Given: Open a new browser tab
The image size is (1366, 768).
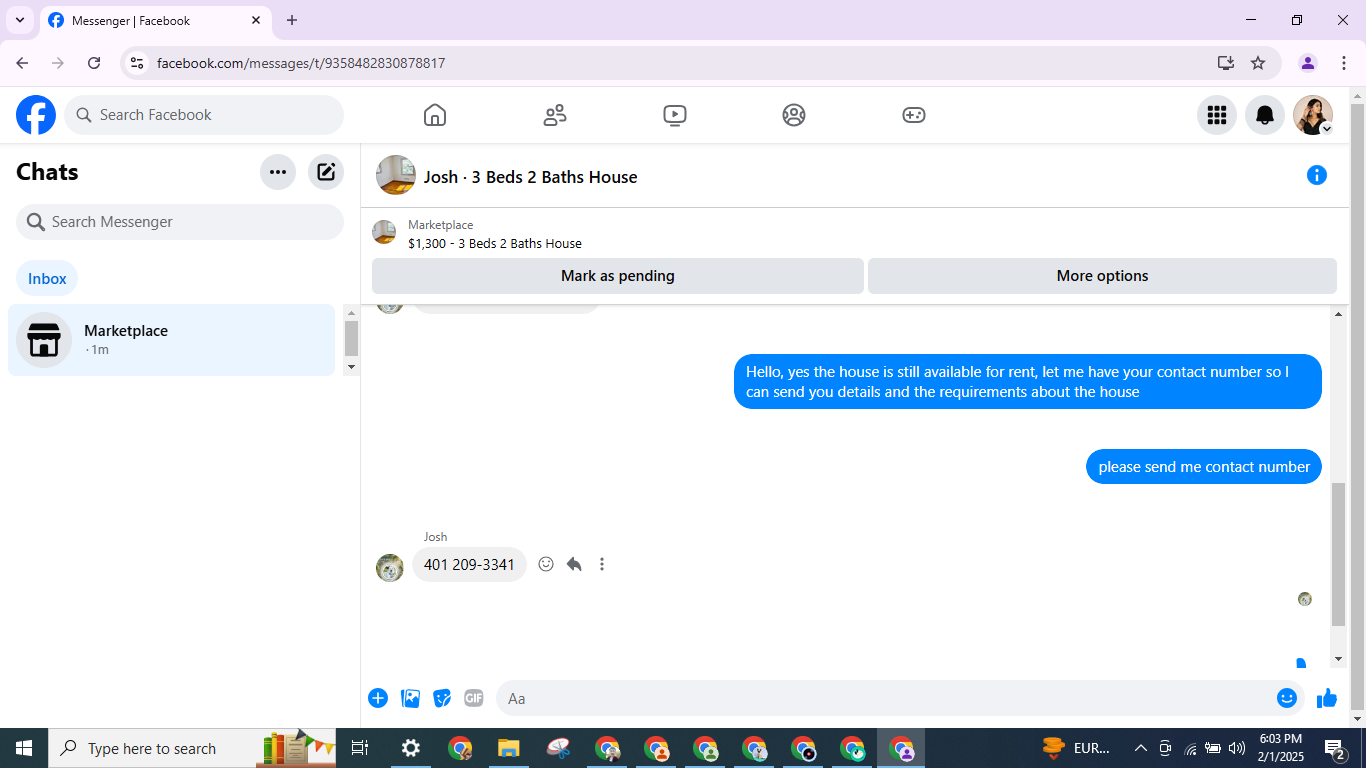Looking at the screenshot, I should [292, 20].
